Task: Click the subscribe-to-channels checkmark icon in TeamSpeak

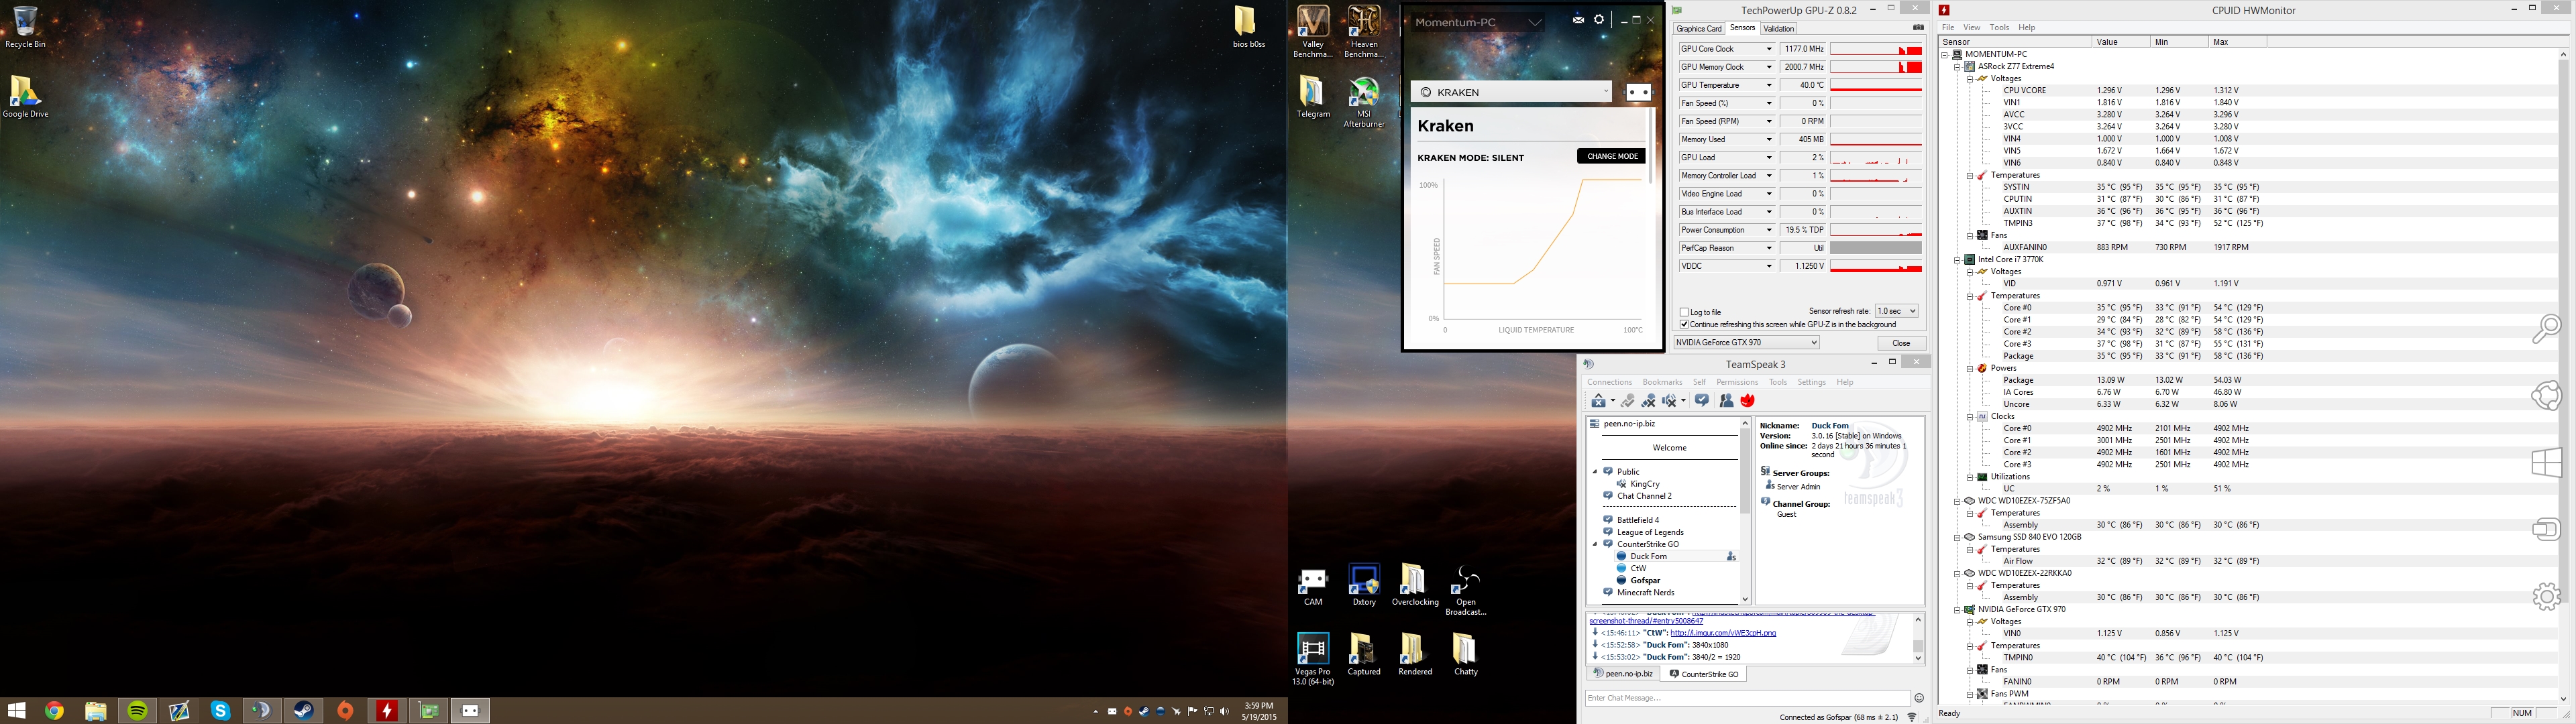Action: [x=1702, y=401]
